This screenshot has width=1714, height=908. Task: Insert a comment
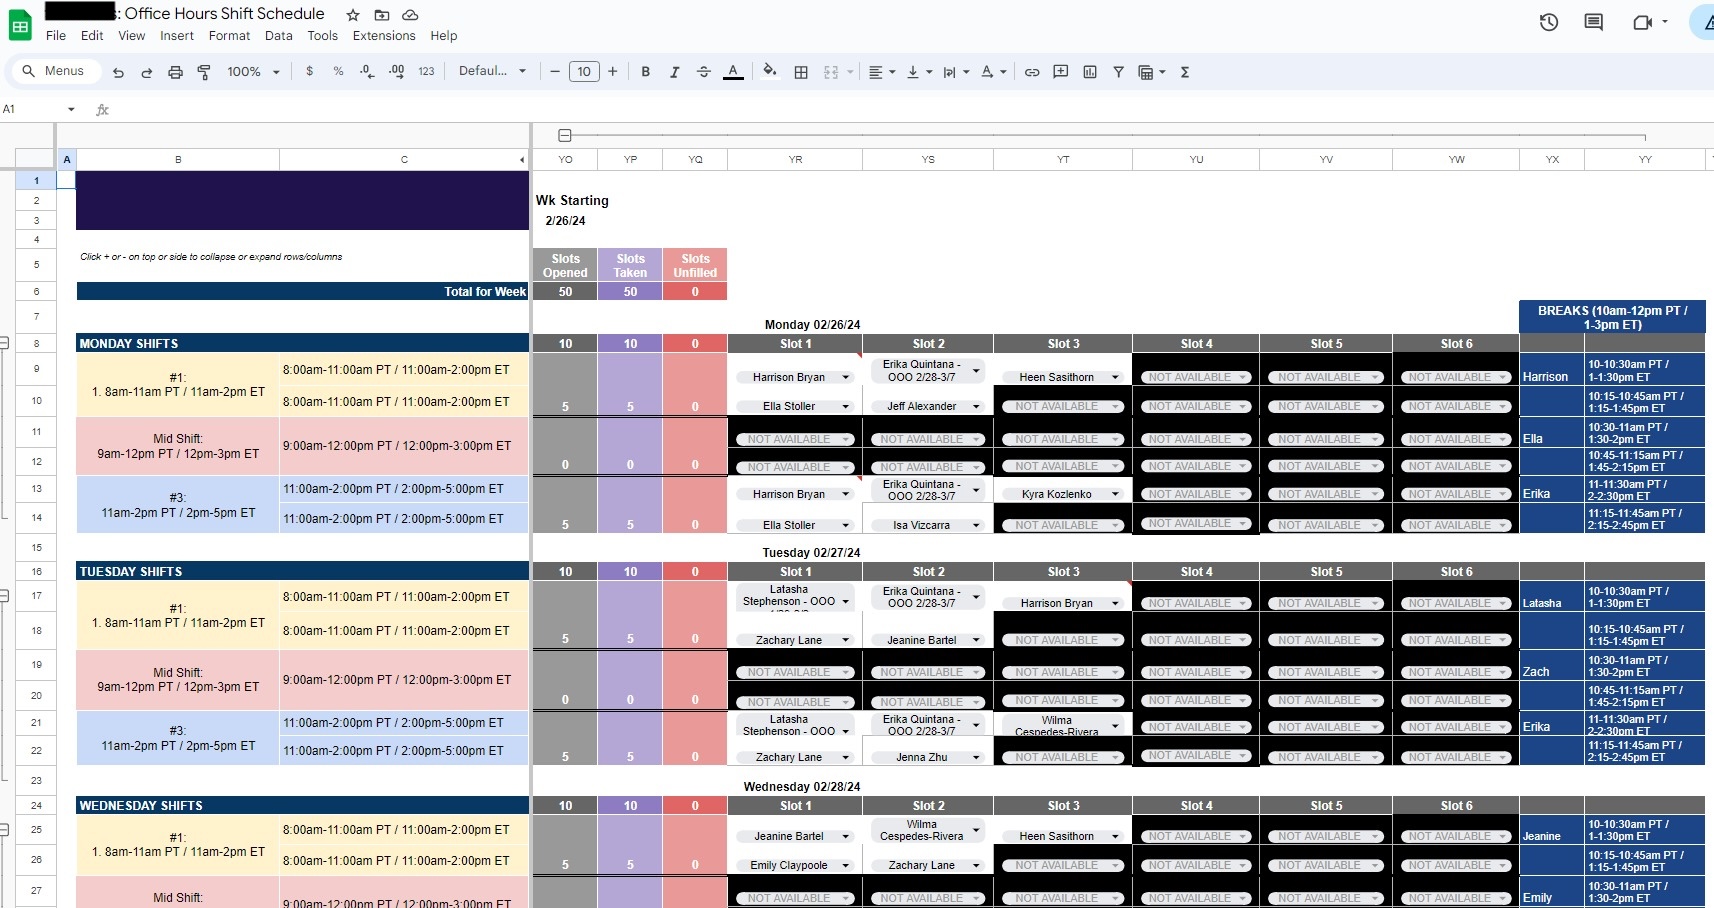[x=1061, y=72]
